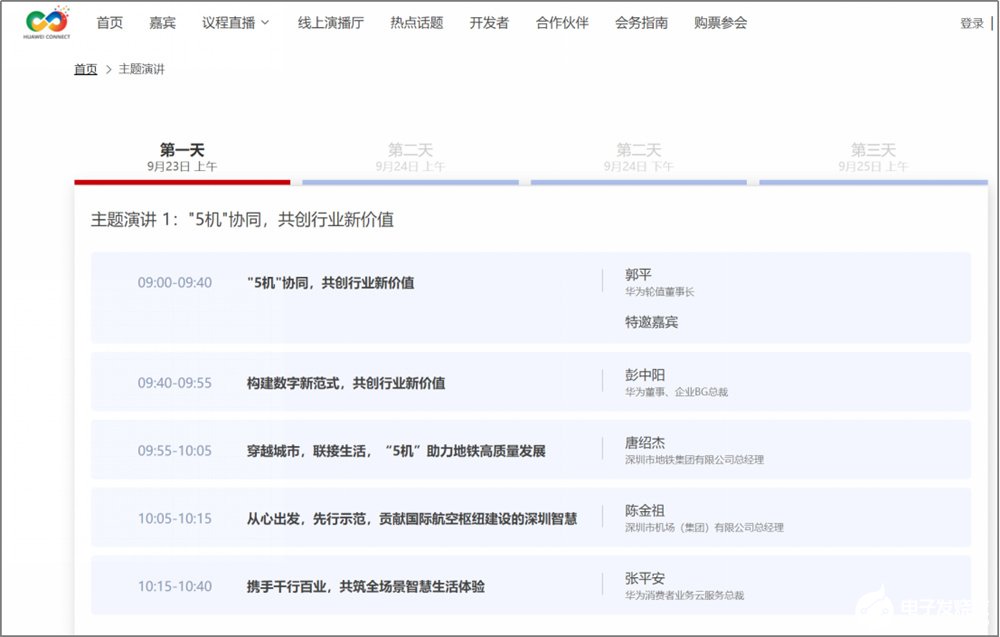Switch to the 第三天 9月25日 上午 tab
Screen dimensions: 1000x637
[870, 155]
